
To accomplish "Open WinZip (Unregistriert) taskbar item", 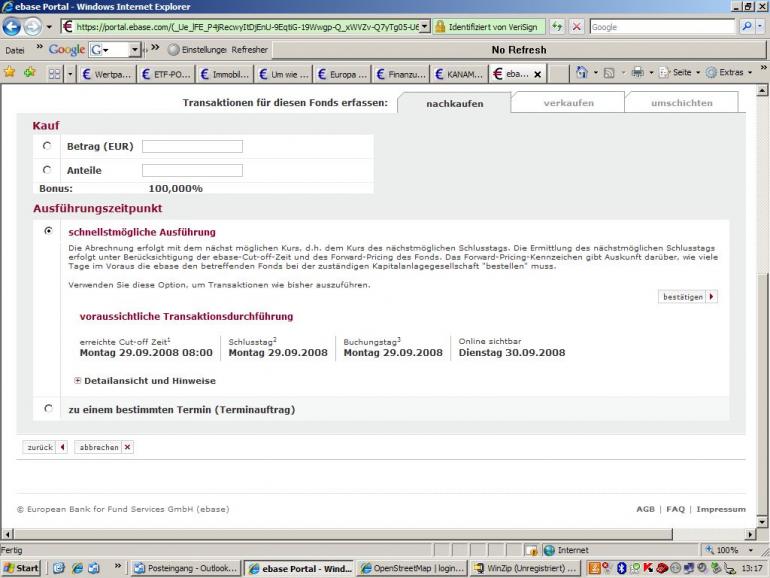I will pyautogui.click(x=525, y=568).
